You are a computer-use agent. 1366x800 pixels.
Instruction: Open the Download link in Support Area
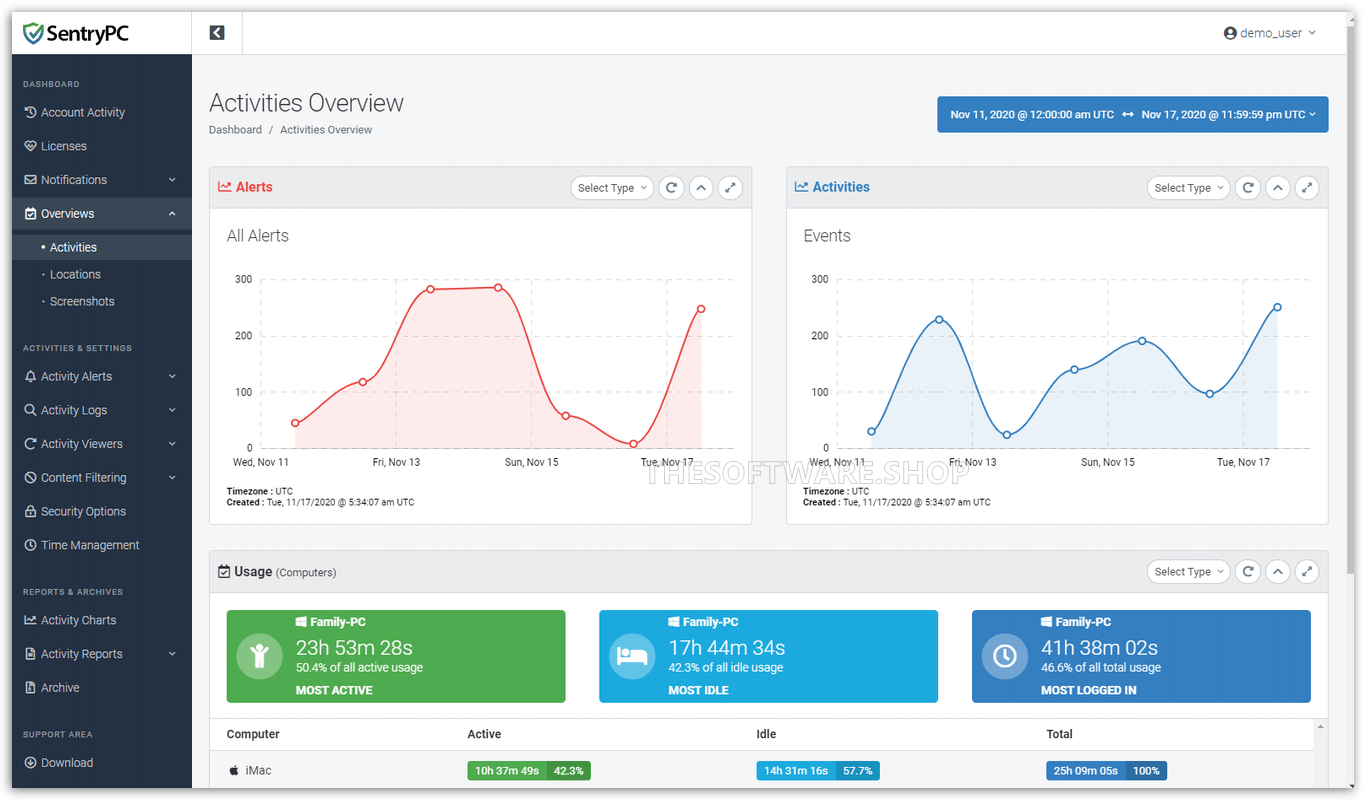[67, 762]
